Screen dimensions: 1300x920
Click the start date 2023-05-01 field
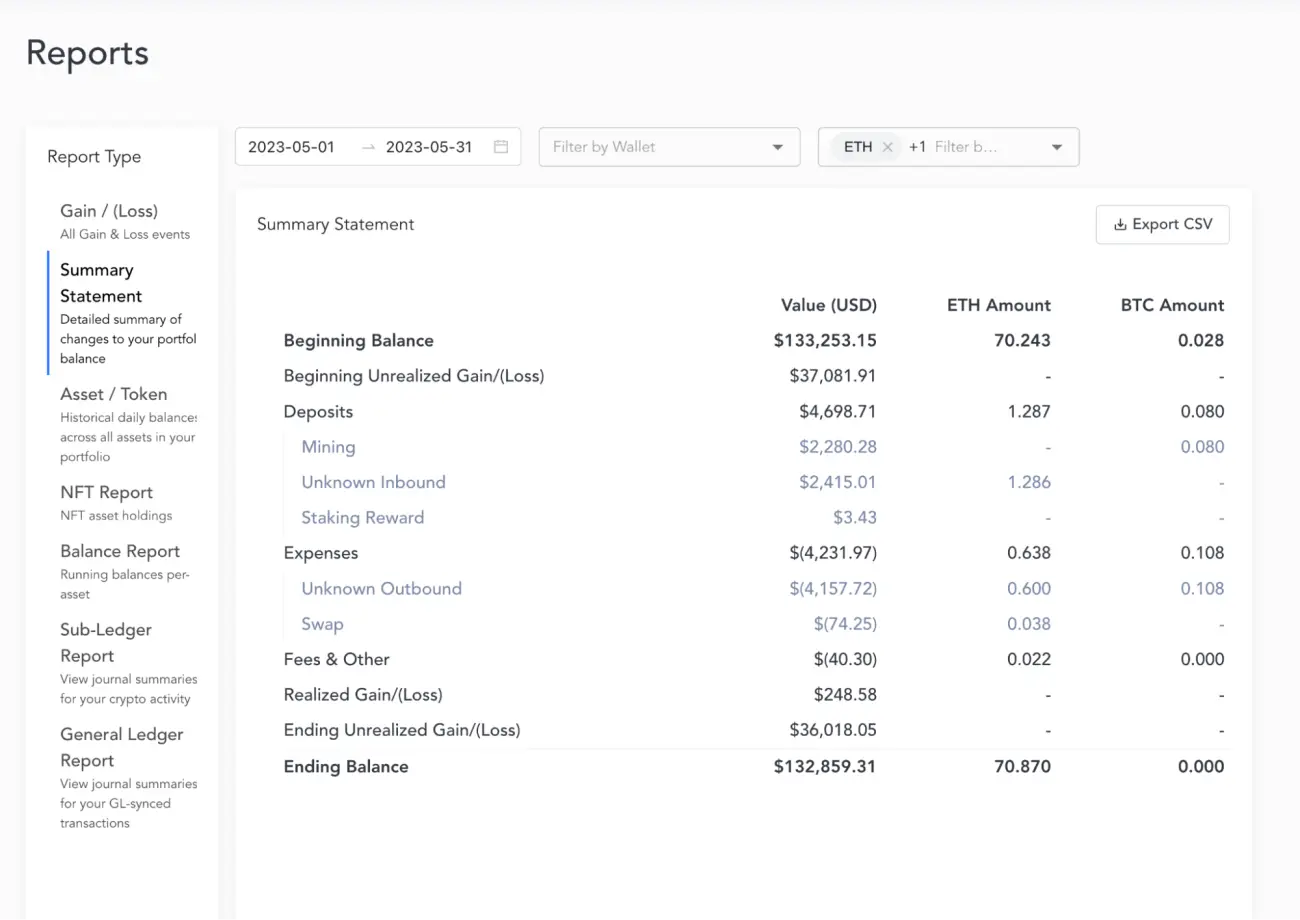[291, 147]
